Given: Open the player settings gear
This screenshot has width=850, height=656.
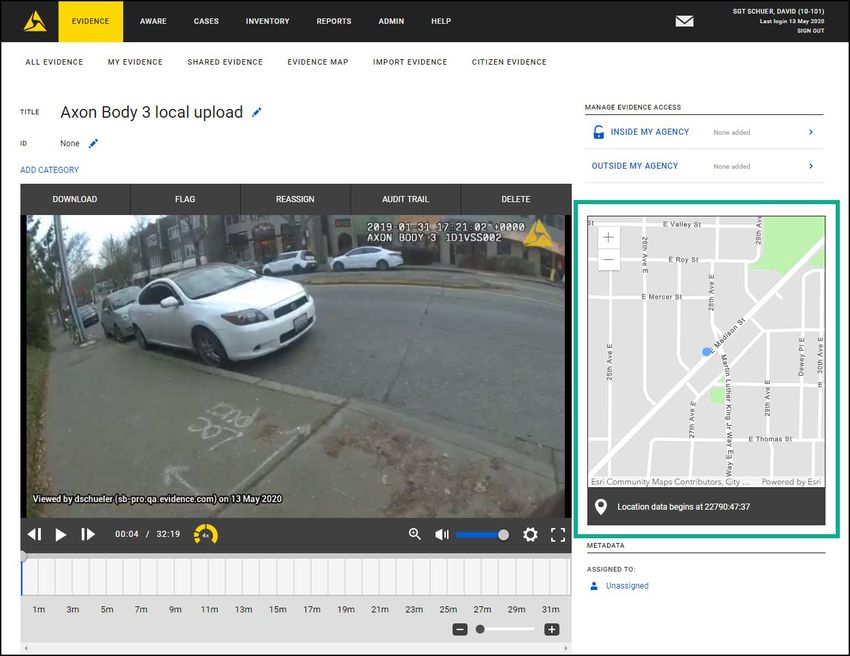Looking at the screenshot, I should click(x=530, y=535).
